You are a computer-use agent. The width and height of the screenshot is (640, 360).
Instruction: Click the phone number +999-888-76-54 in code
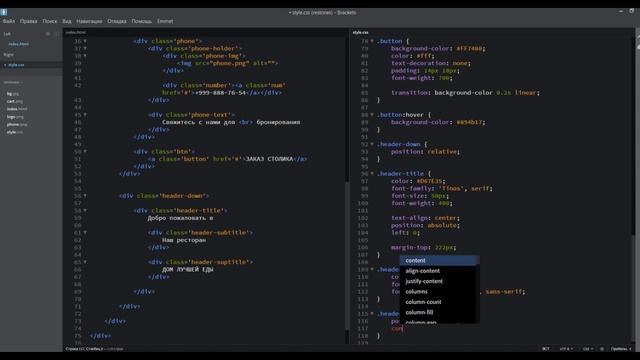click(221, 93)
